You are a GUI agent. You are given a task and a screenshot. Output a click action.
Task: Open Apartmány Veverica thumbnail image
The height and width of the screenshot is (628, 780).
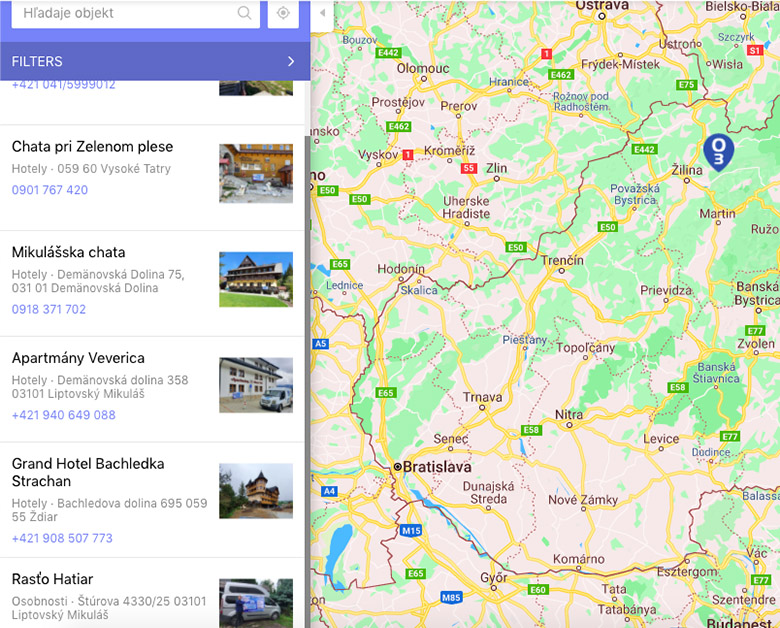pos(256,385)
